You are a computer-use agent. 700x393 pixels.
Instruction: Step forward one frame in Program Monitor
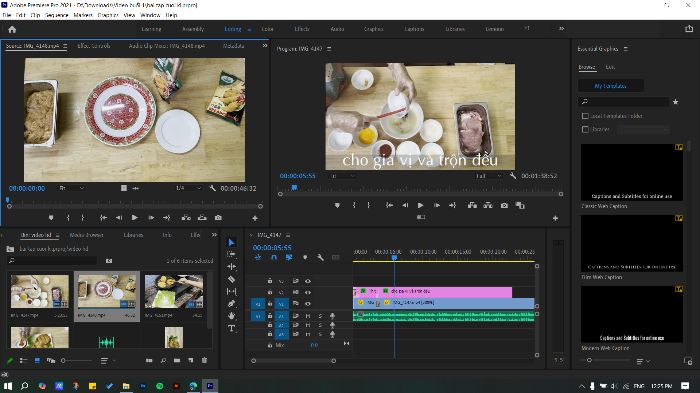point(437,205)
